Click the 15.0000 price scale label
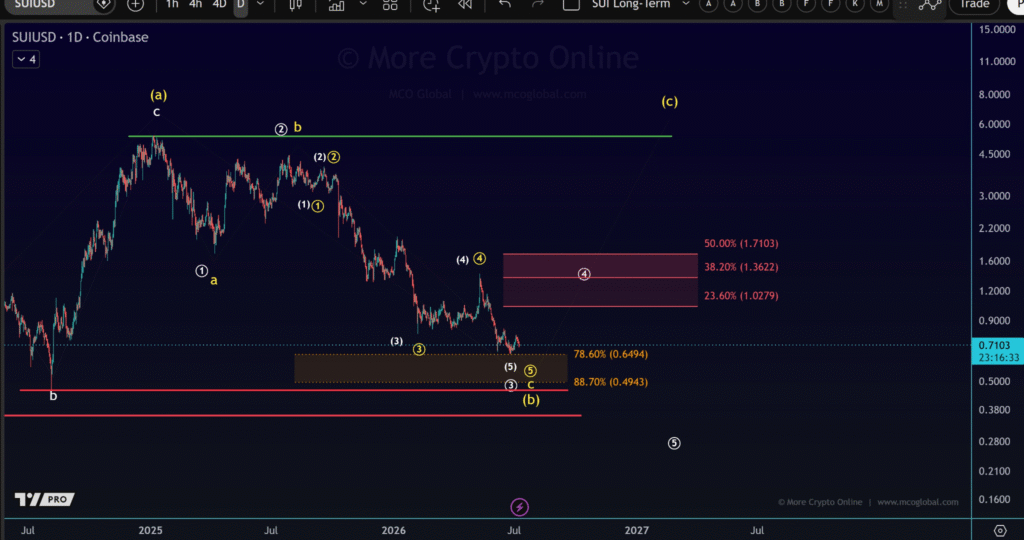The width and height of the screenshot is (1024, 540). tap(997, 29)
